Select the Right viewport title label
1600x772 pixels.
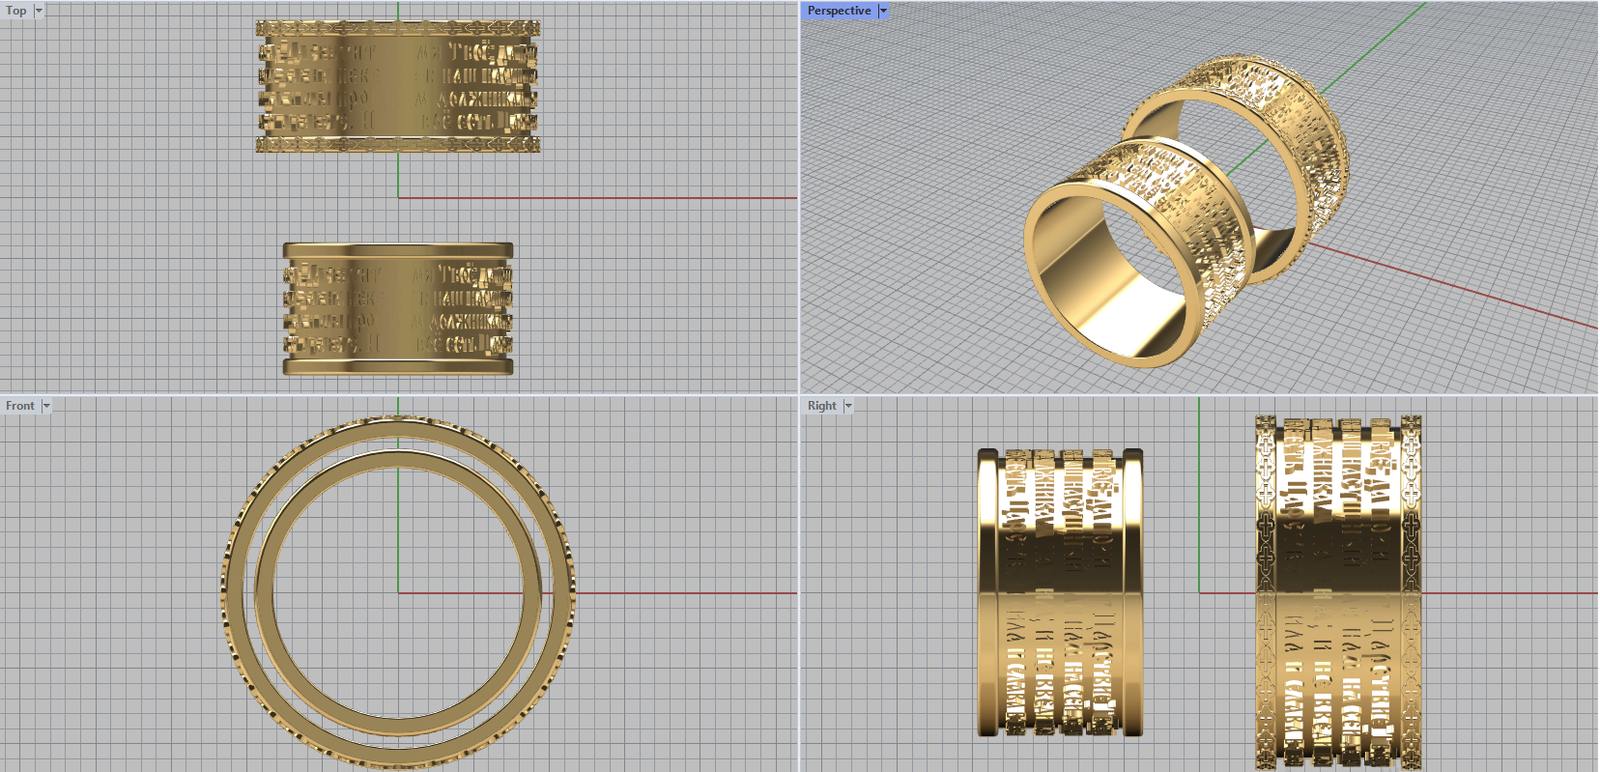(x=821, y=406)
